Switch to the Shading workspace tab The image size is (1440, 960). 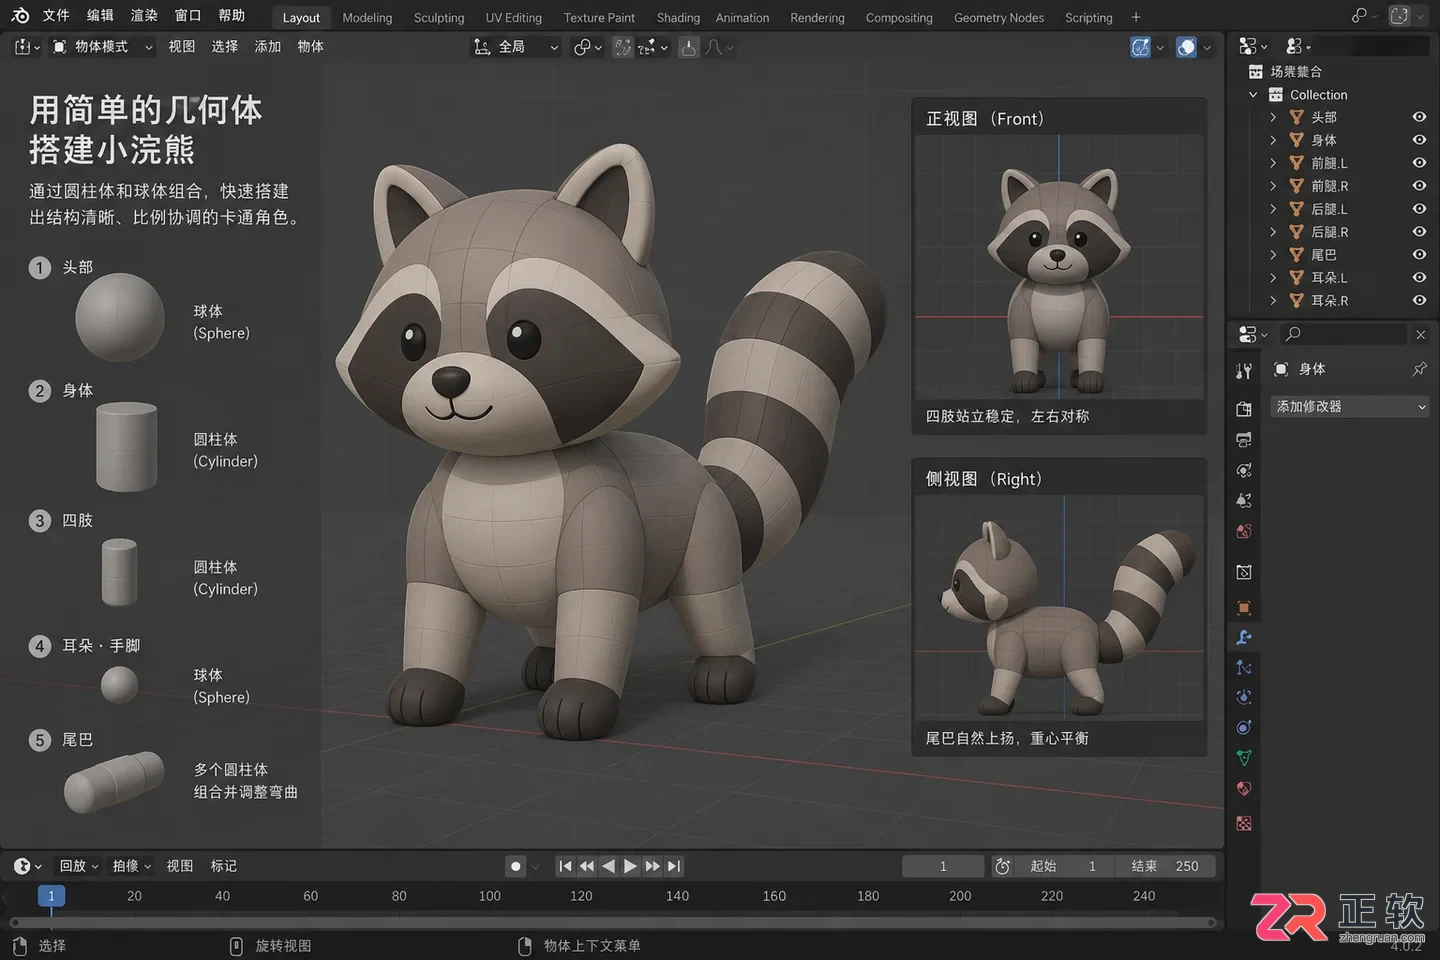coord(678,18)
